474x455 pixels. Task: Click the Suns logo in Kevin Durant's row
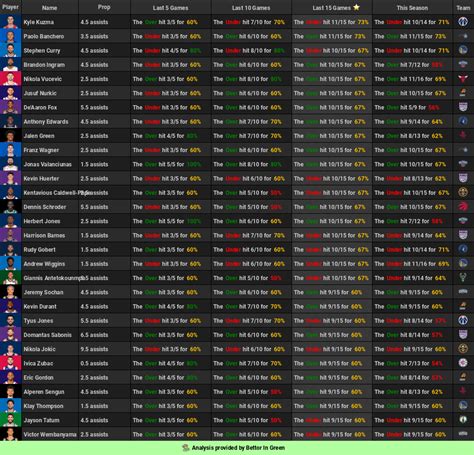(463, 306)
